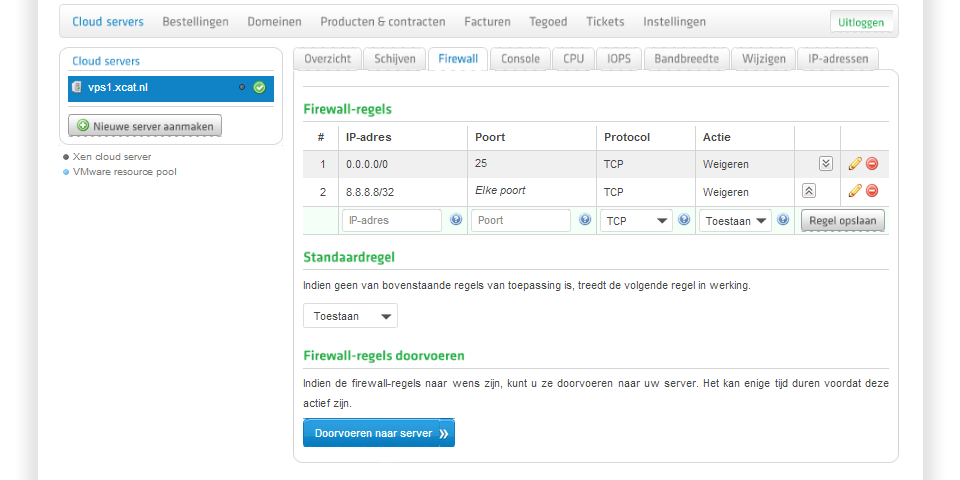Screen dimensions: 960x480
Task: Delete firewall rule 2 for 8.8.8.8/32
Action: click(x=872, y=191)
